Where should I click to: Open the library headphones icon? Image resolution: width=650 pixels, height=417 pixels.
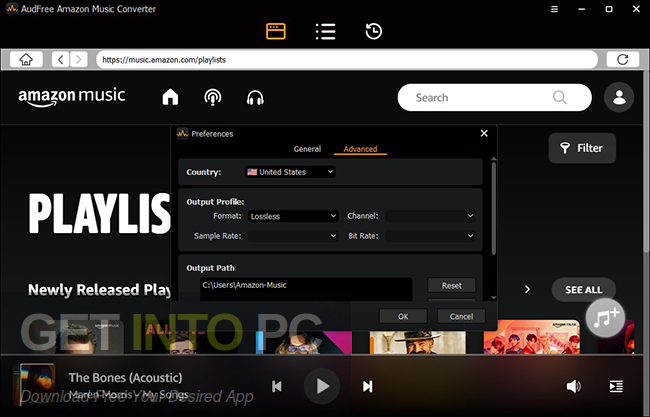click(x=255, y=98)
